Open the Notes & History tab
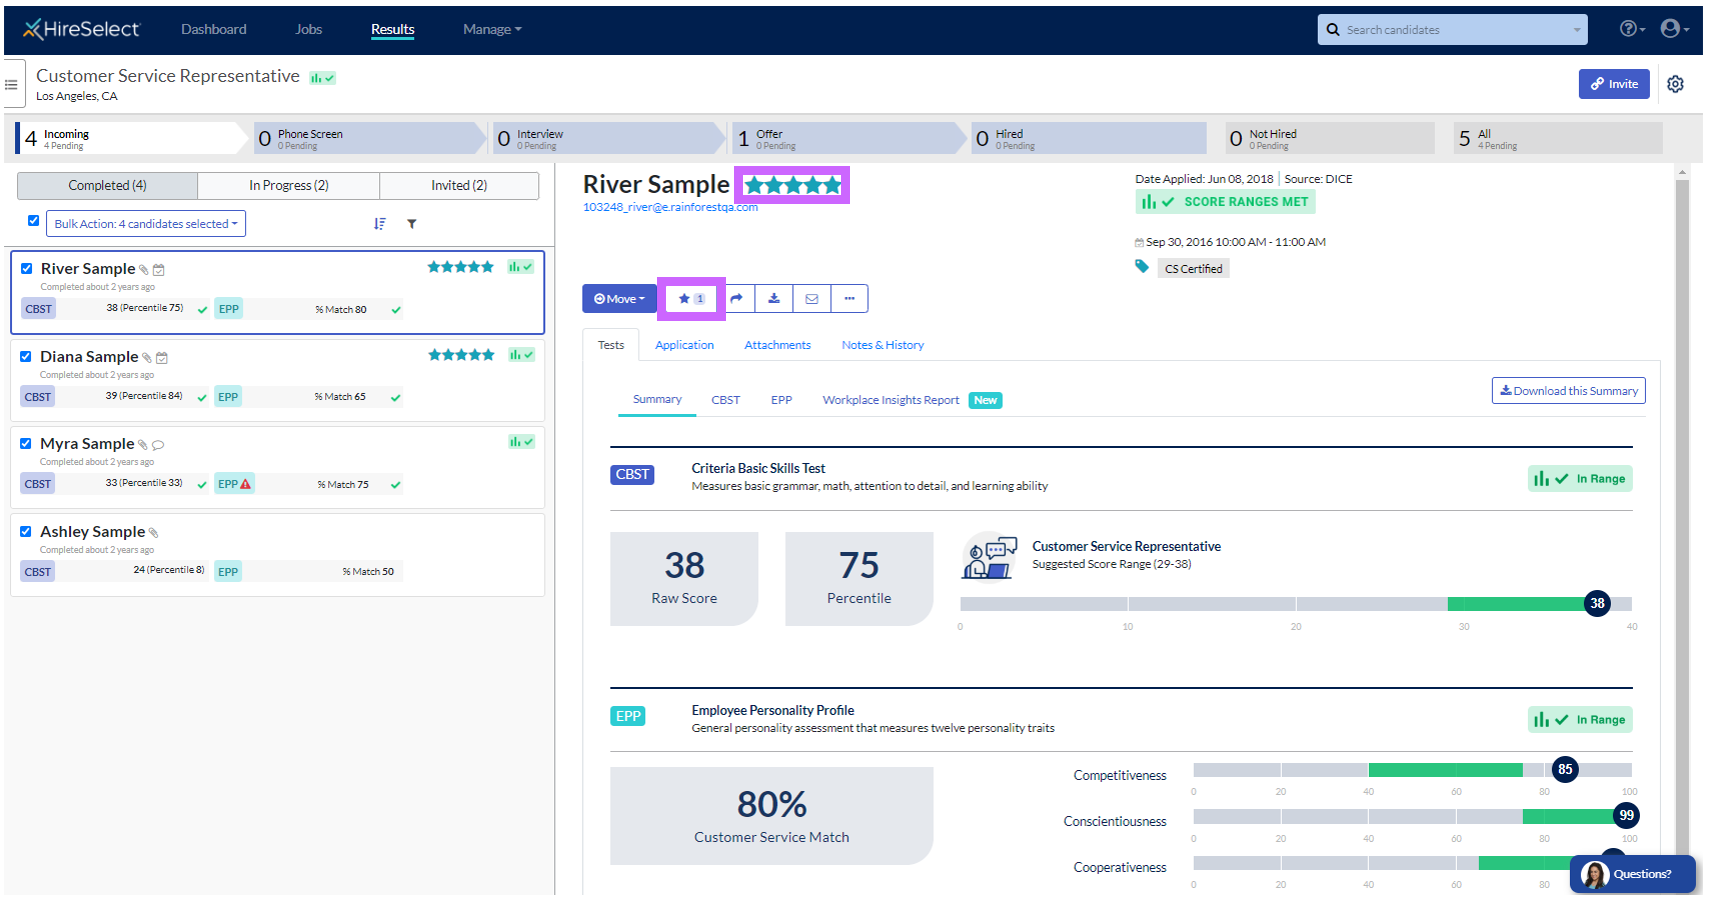1716x904 pixels. click(x=883, y=346)
